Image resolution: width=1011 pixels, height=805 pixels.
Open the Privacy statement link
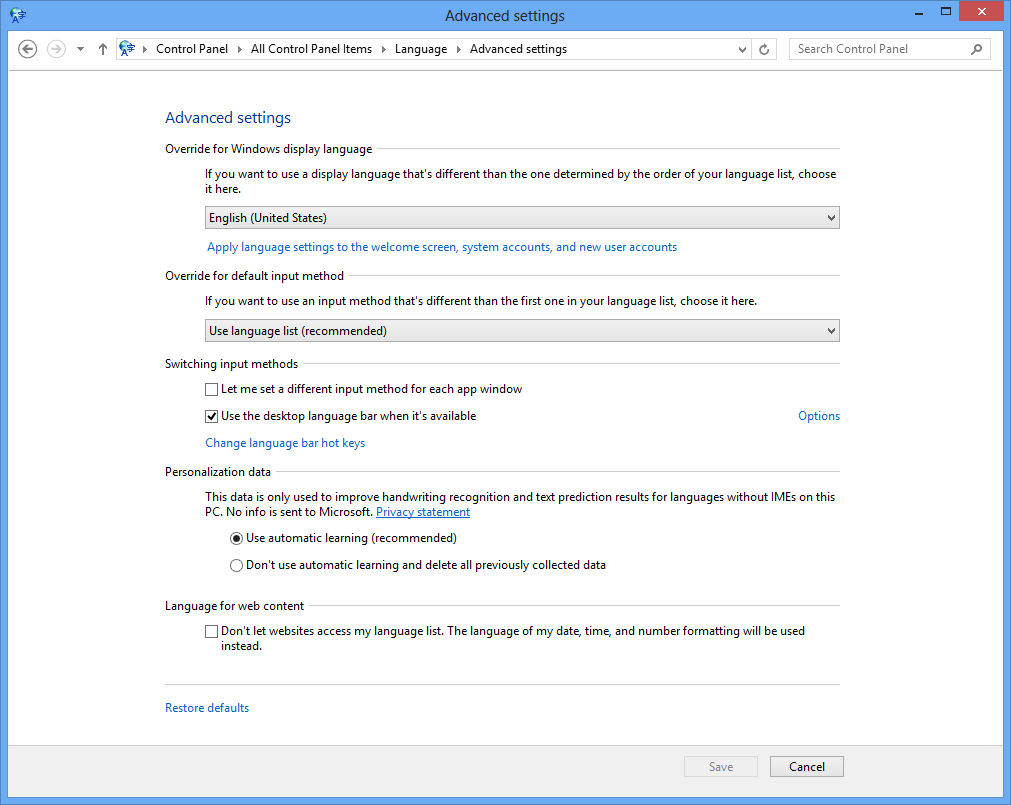(423, 512)
